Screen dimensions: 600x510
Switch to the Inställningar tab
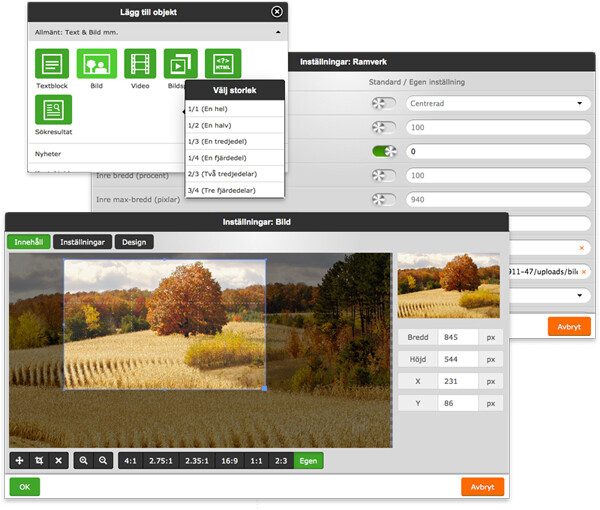click(82, 242)
